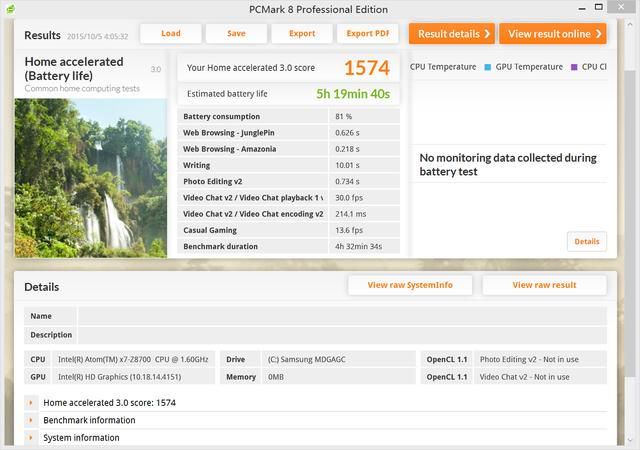Click the 4h 32min 34s duration value
This screenshot has width=640, height=450.
point(358,247)
